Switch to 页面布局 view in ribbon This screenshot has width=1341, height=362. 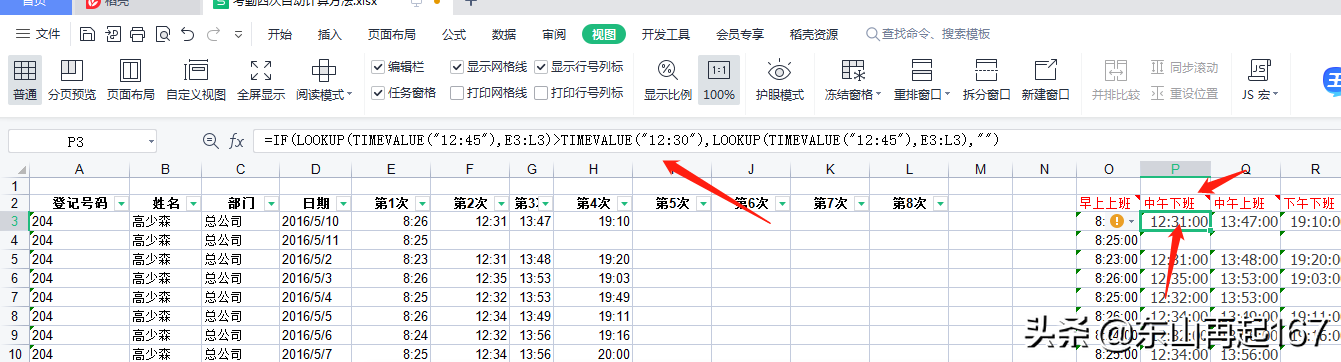131,80
